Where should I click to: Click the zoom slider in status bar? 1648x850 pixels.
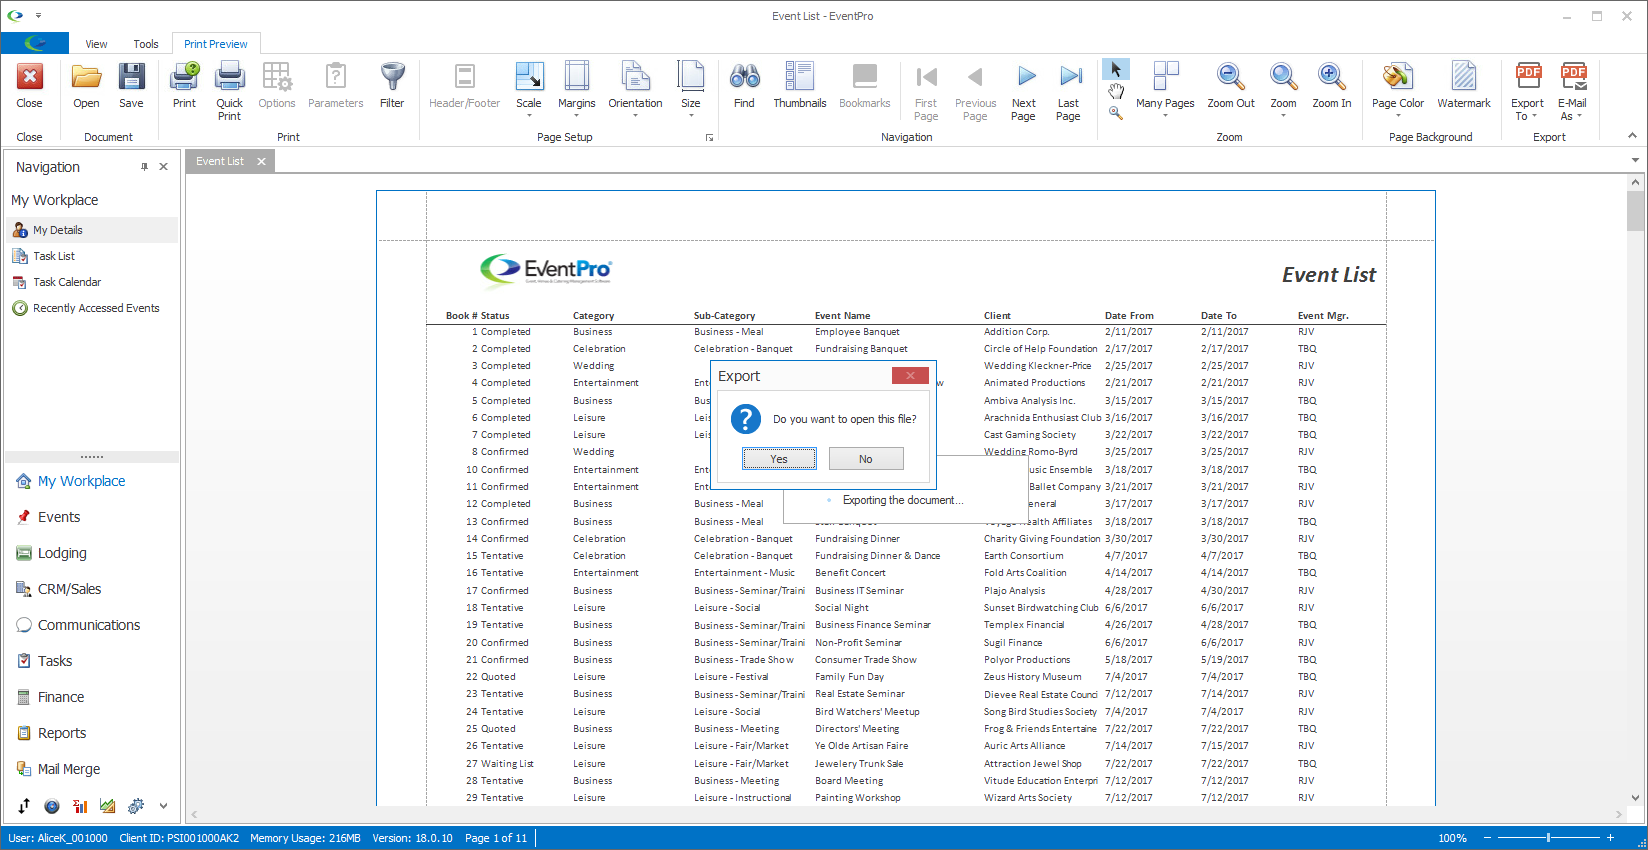point(1548,838)
